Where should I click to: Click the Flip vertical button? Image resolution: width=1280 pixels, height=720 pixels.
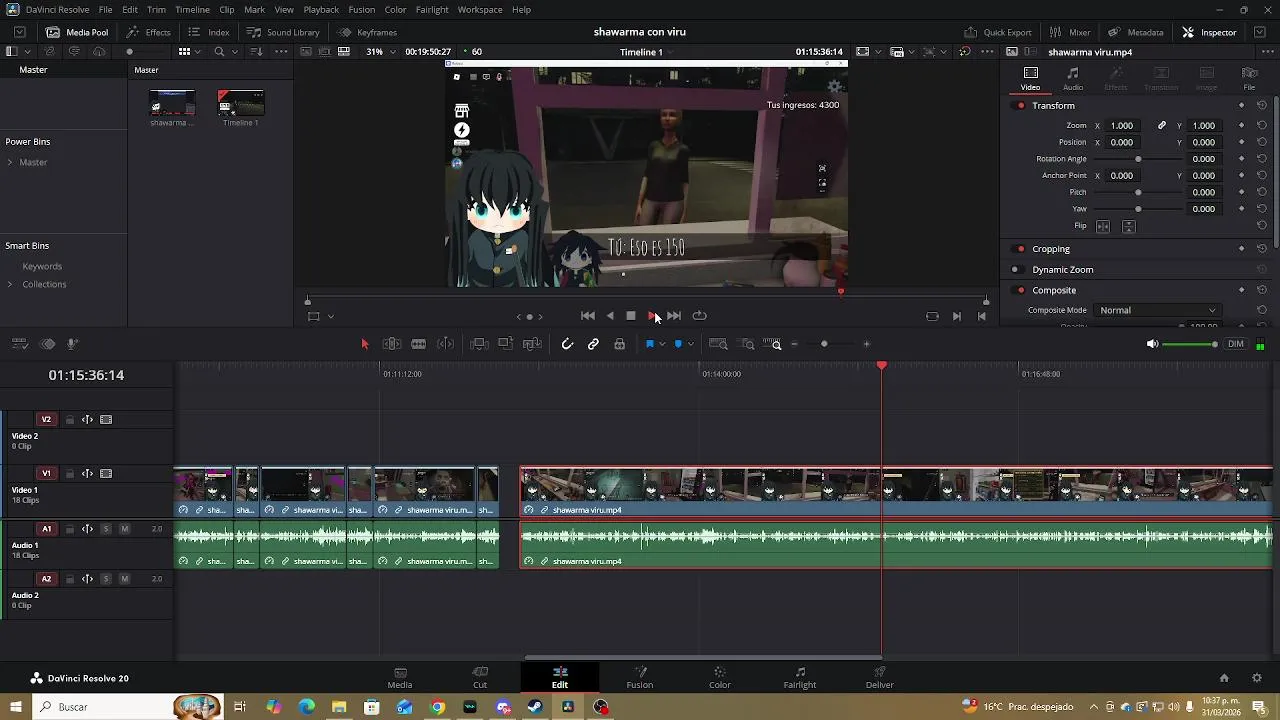[x=1128, y=226]
